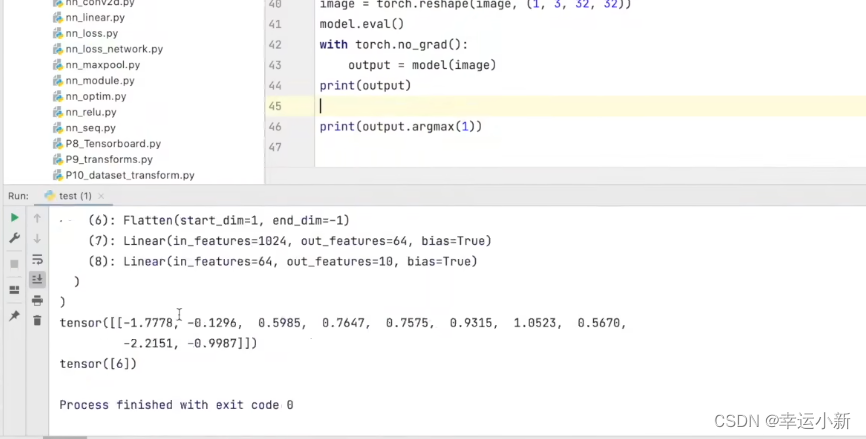Select nn_loss_network.py file
The image size is (866, 439).
[x=114, y=49]
